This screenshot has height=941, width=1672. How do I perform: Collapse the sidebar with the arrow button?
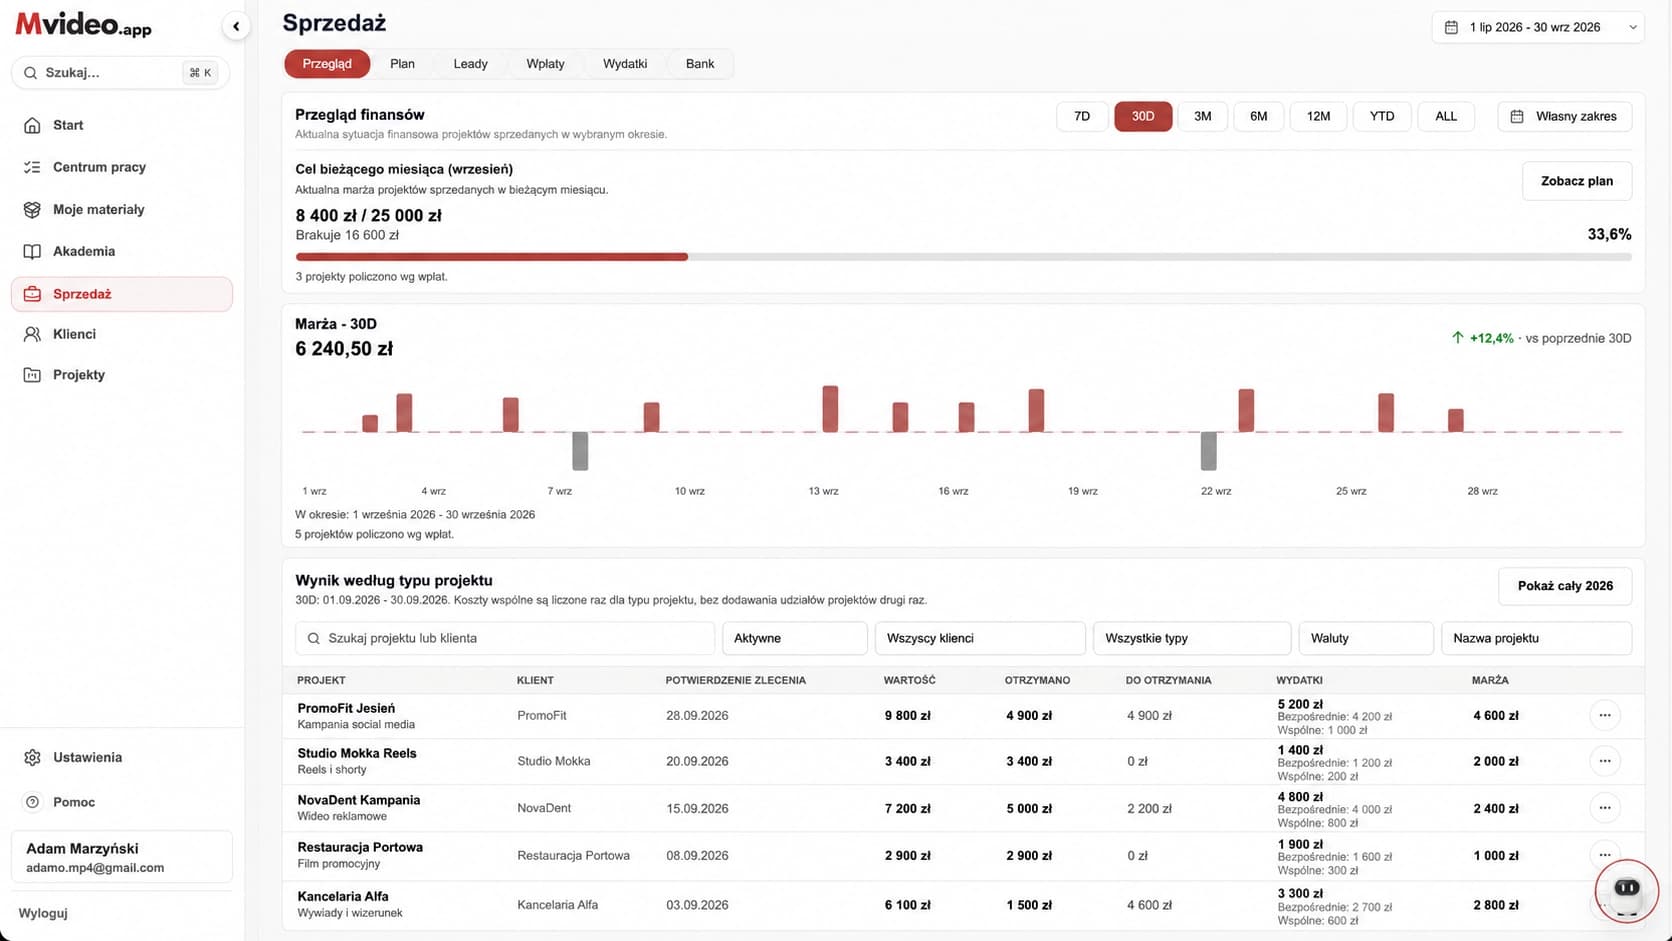coord(236,27)
